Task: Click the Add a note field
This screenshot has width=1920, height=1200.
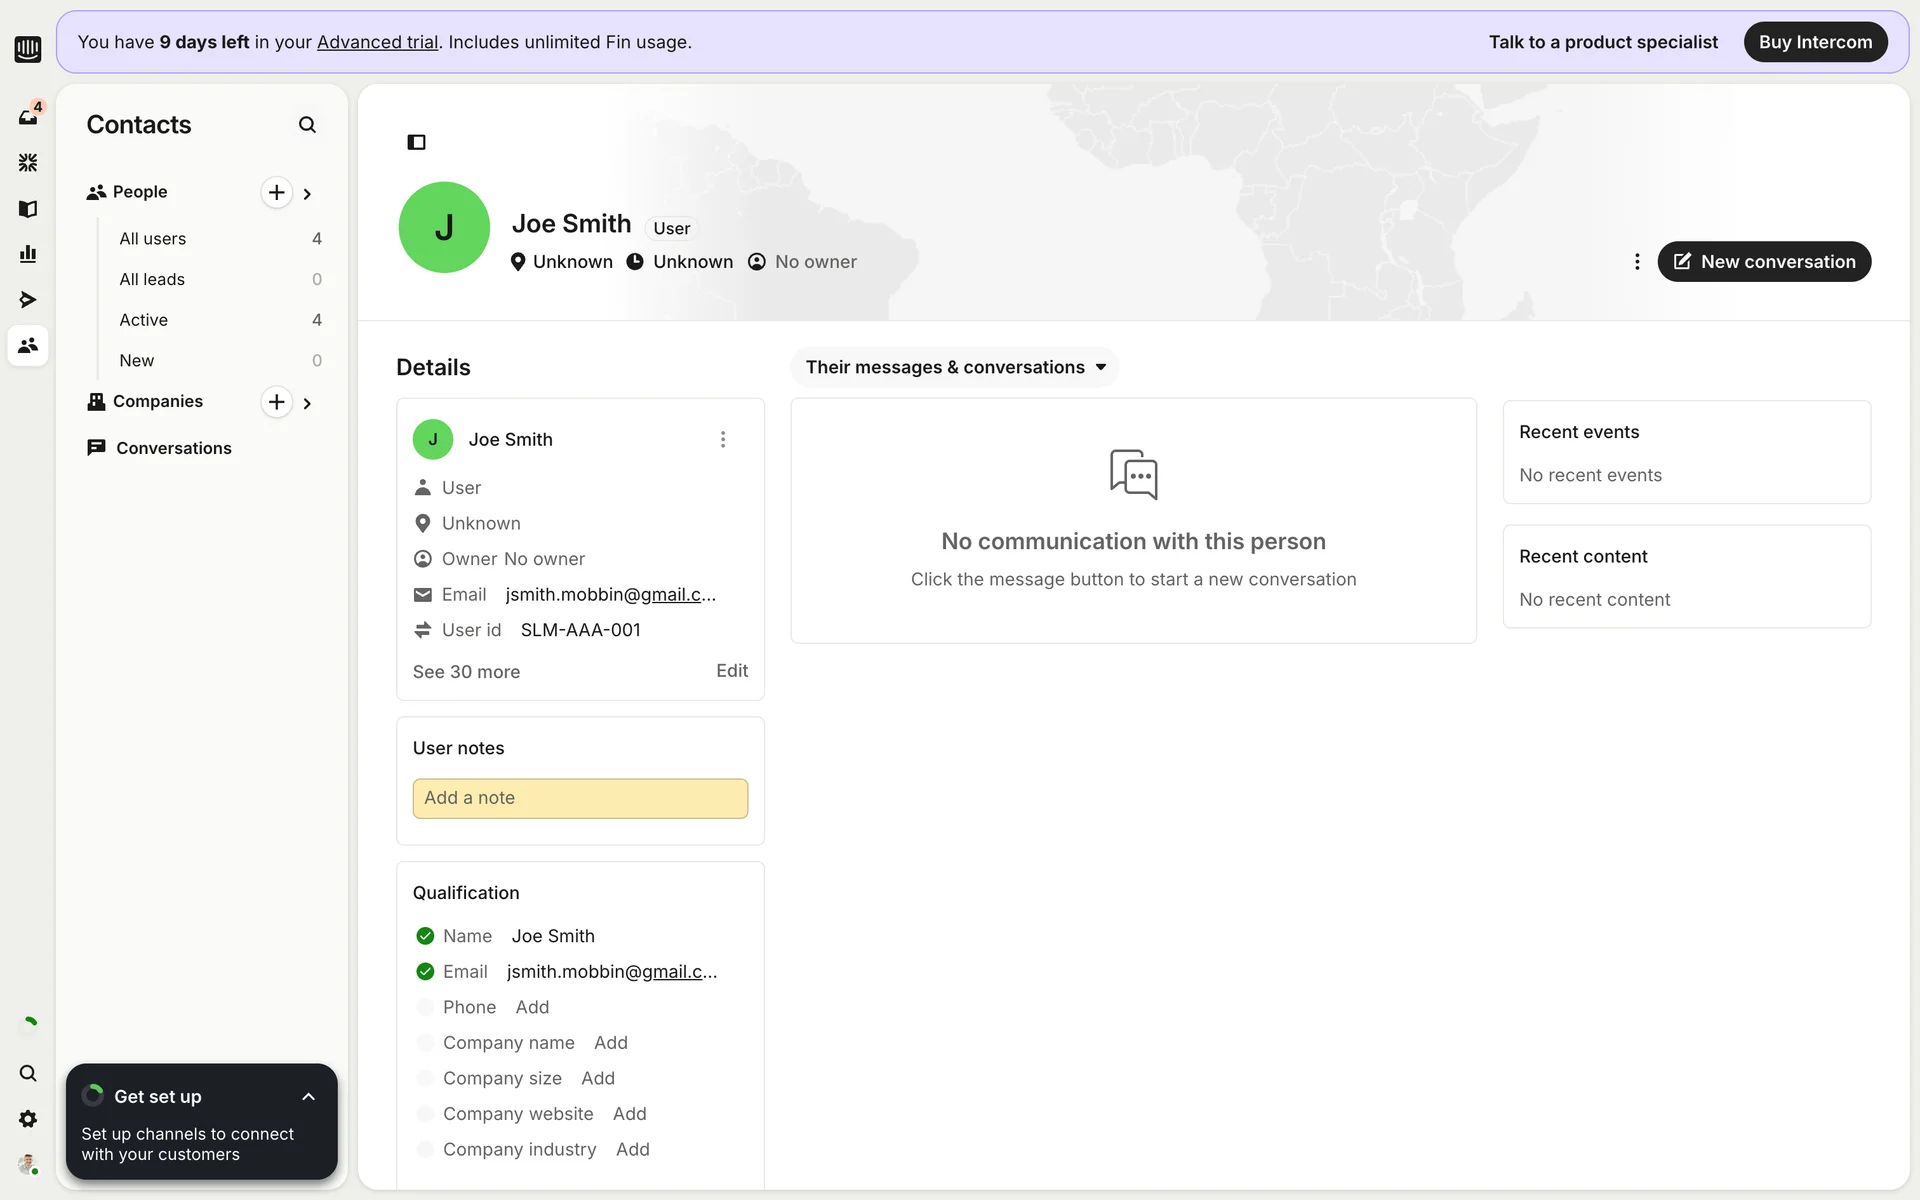Action: click(x=580, y=798)
